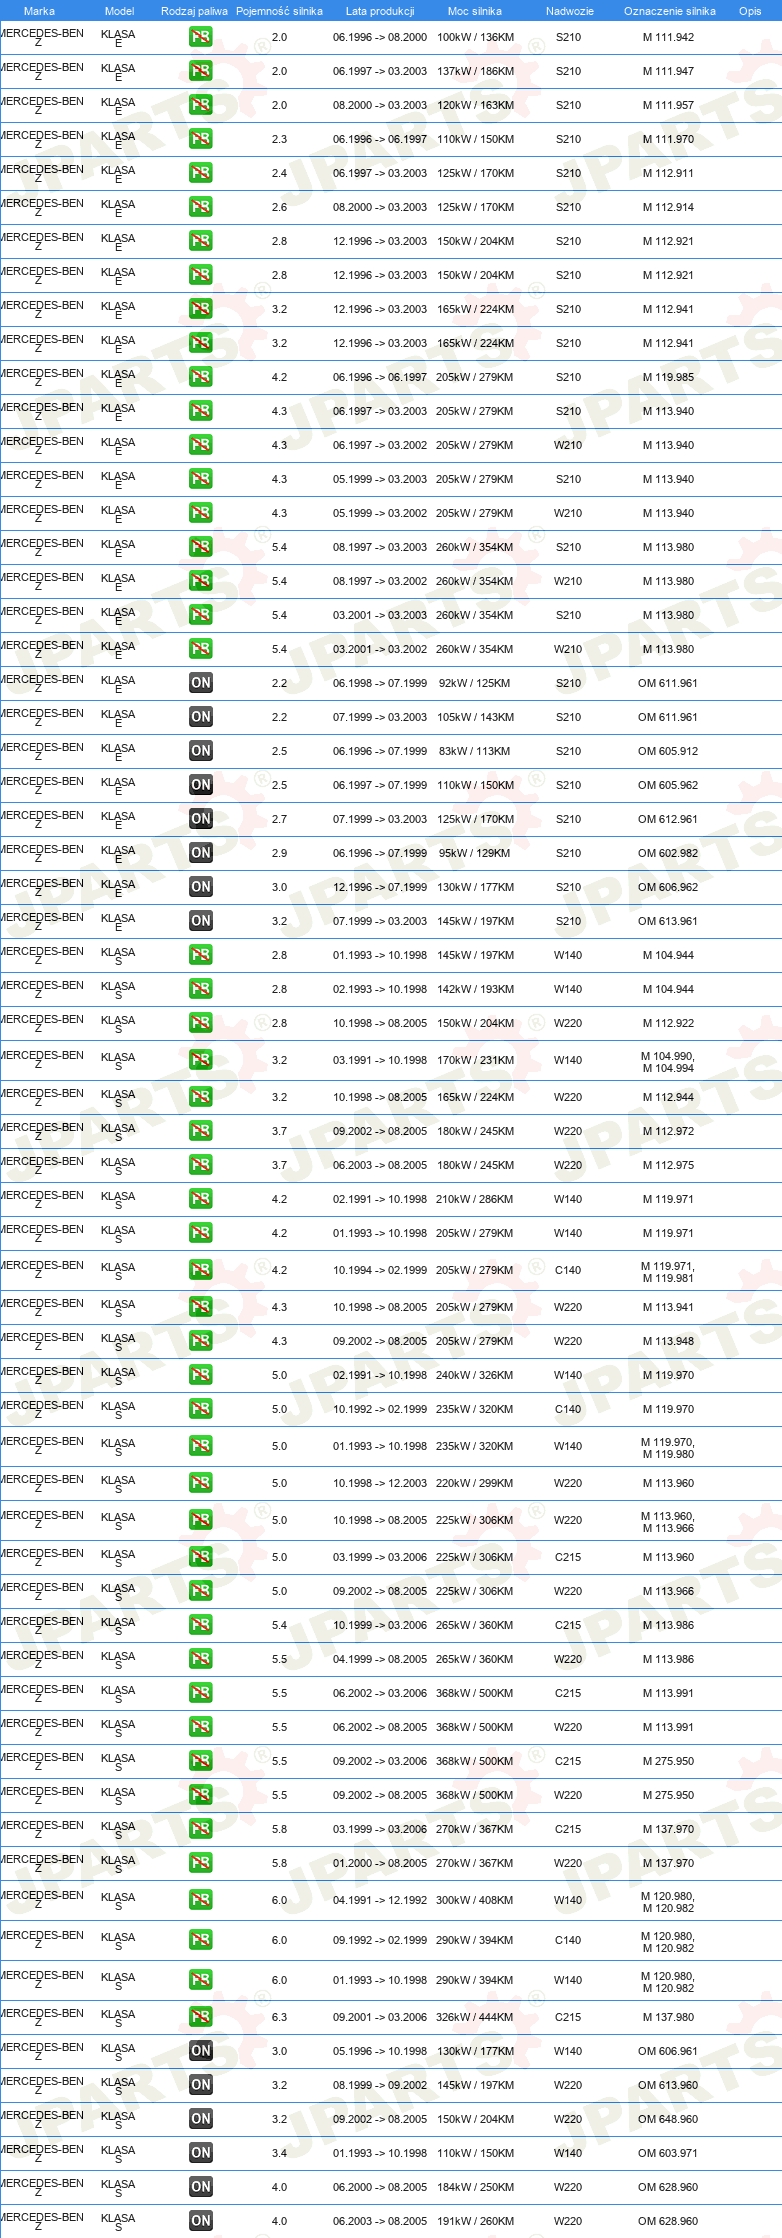
Task: Click the 300kW / 408KM power value
Action: pyautogui.click(x=475, y=1900)
